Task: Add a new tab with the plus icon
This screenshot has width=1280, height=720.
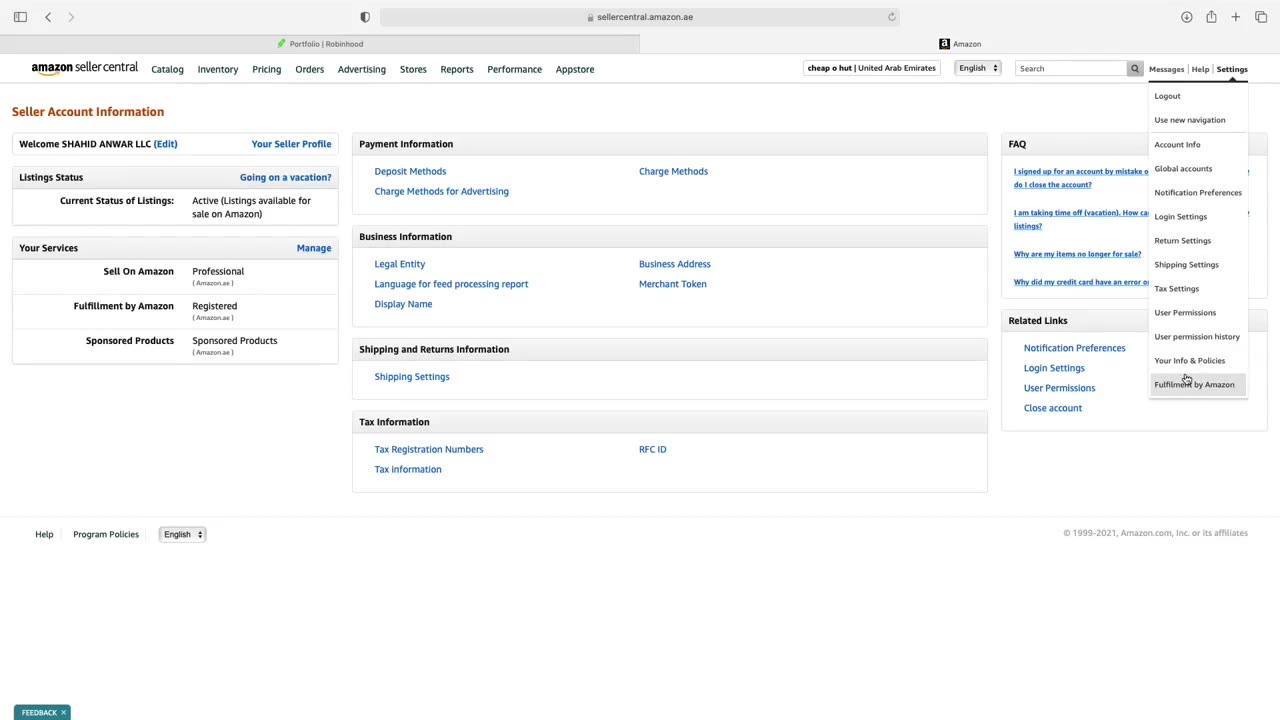Action: pos(1236,17)
